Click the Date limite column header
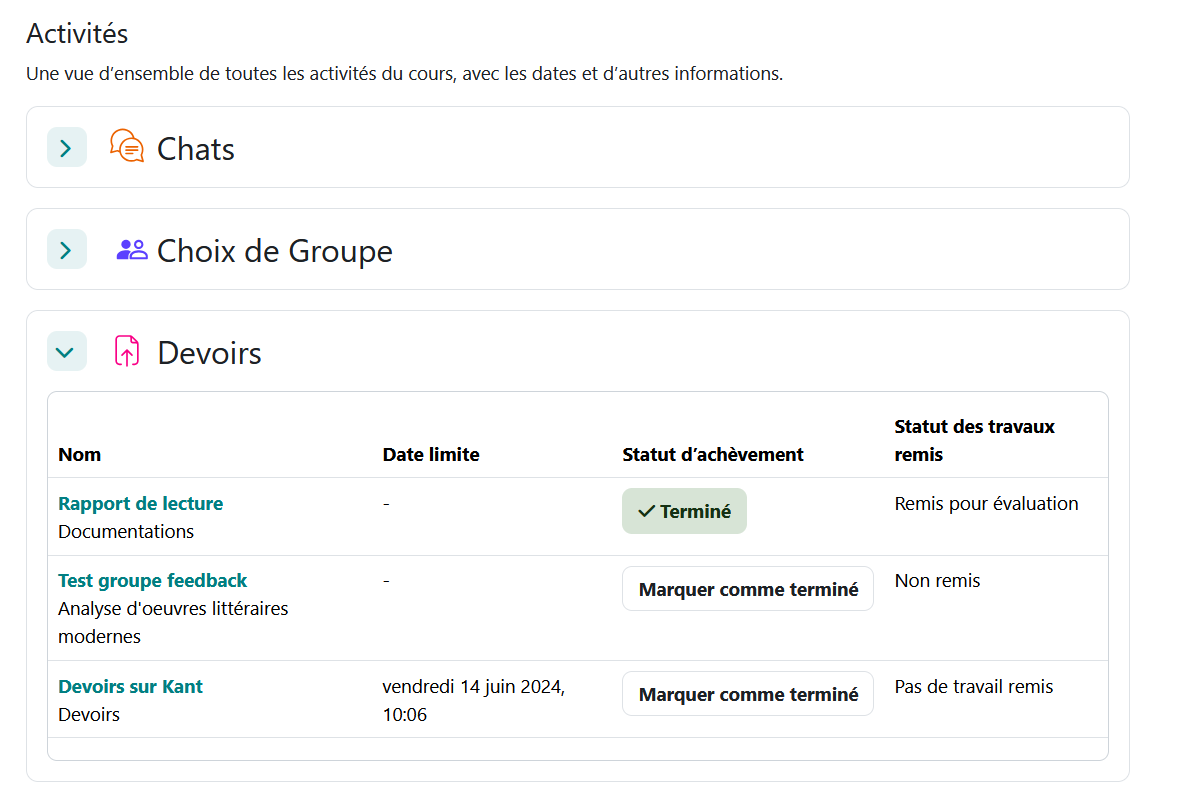This screenshot has height=792, width=1188. tap(431, 455)
